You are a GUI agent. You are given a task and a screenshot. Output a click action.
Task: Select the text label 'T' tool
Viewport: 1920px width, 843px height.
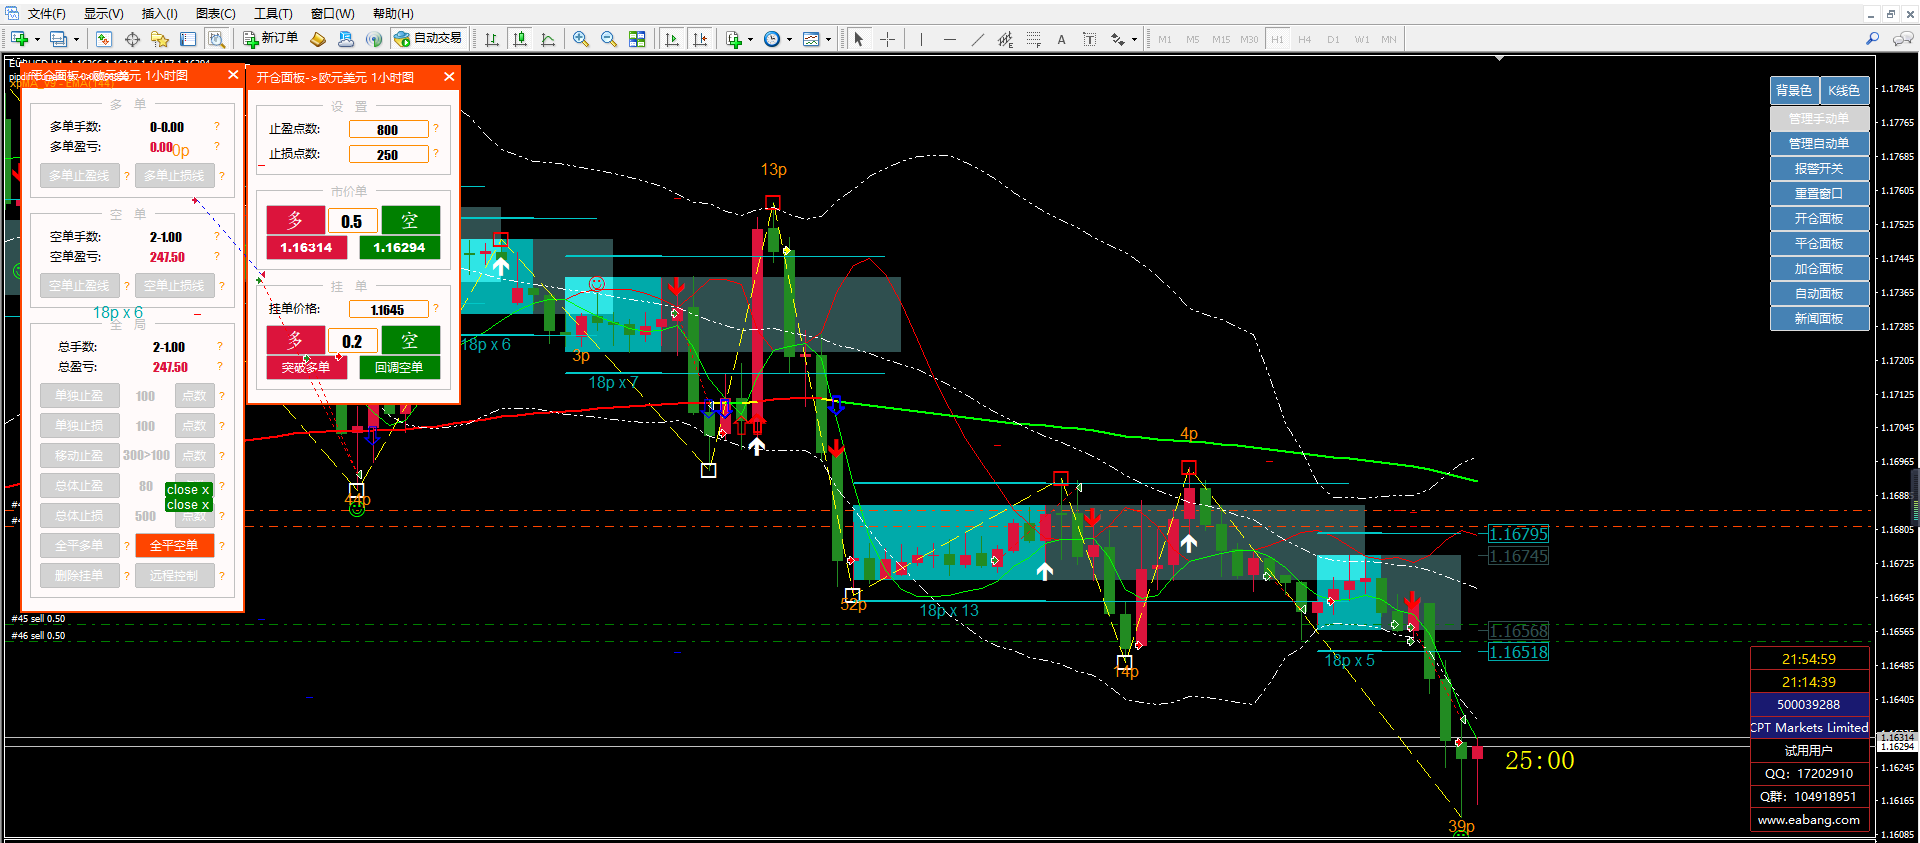tap(1089, 39)
